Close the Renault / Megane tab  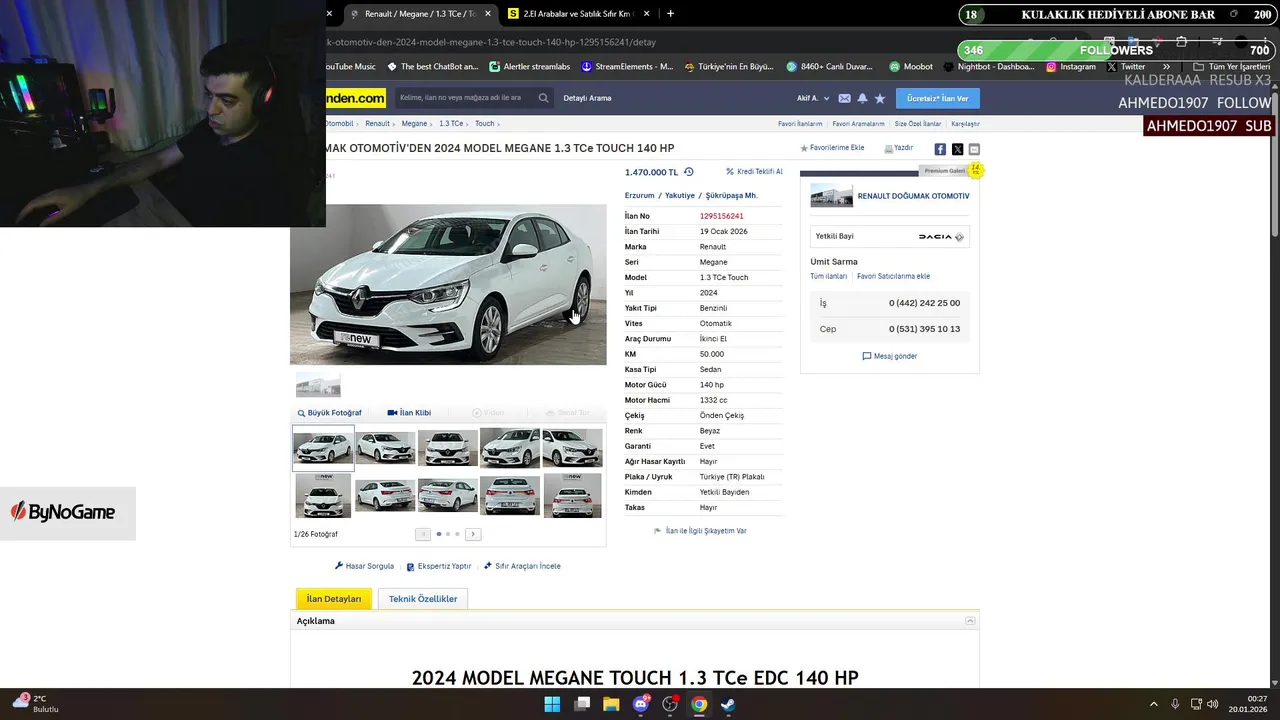pyautogui.click(x=488, y=14)
